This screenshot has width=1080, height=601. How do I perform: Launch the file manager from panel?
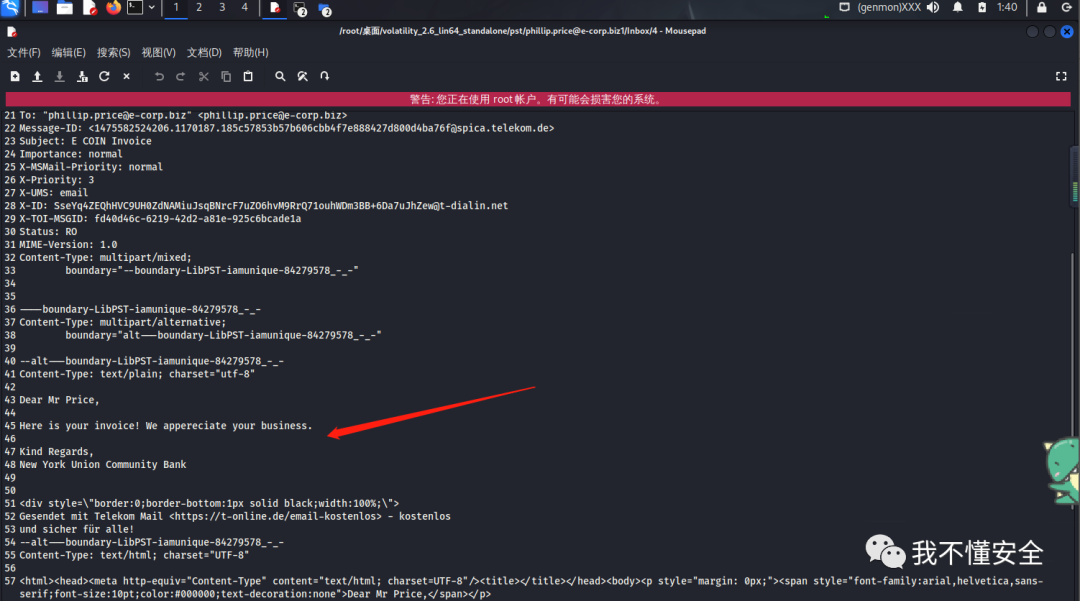click(65, 8)
